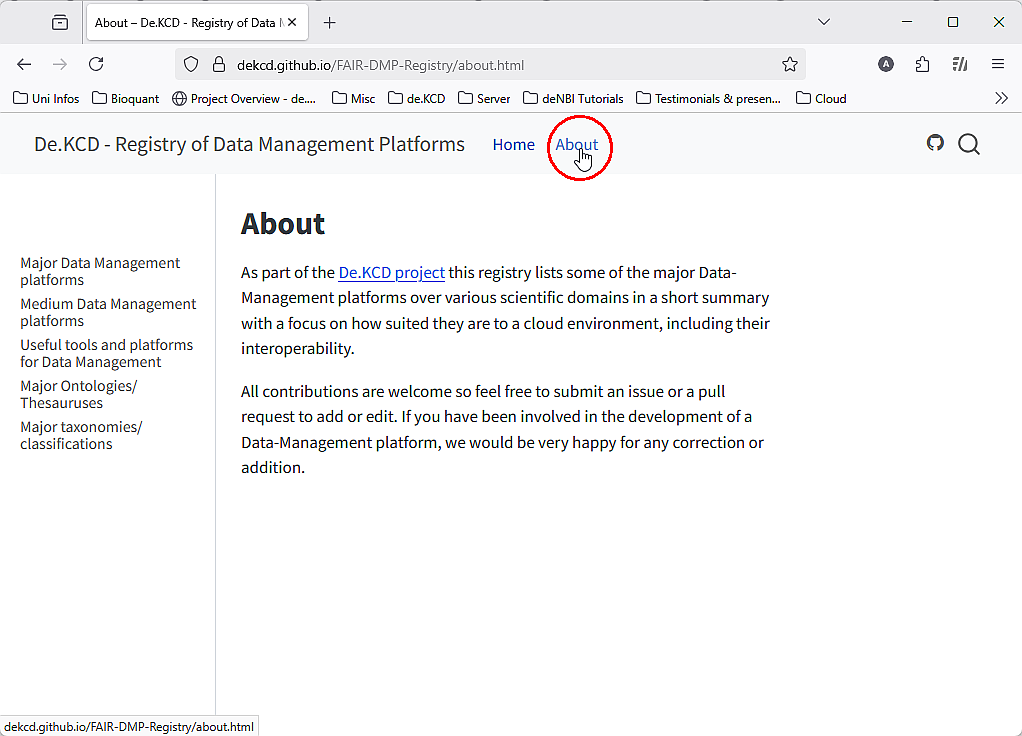Open a new tab with plus button
1022x736 pixels.
(x=330, y=22)
